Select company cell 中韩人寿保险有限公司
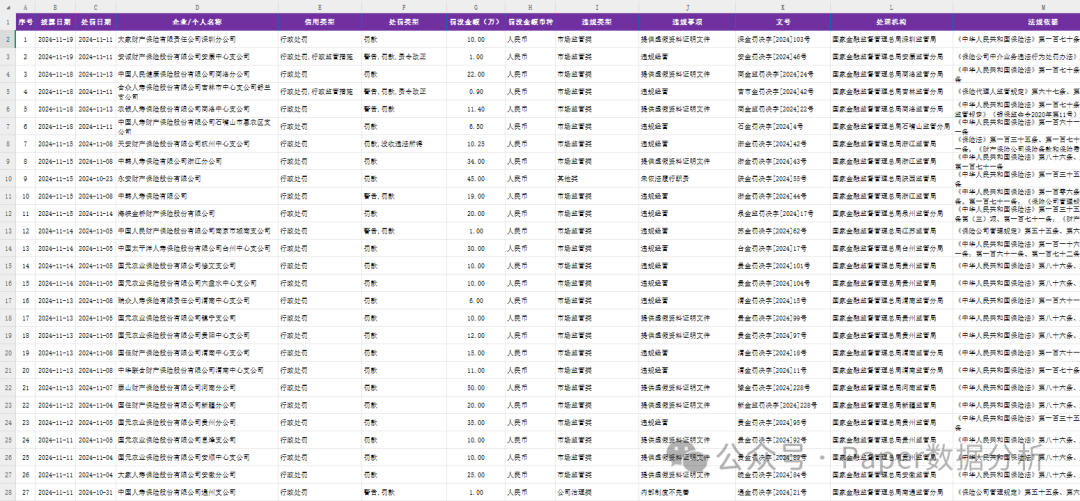The image size is (1080, 501). point(197,196)
